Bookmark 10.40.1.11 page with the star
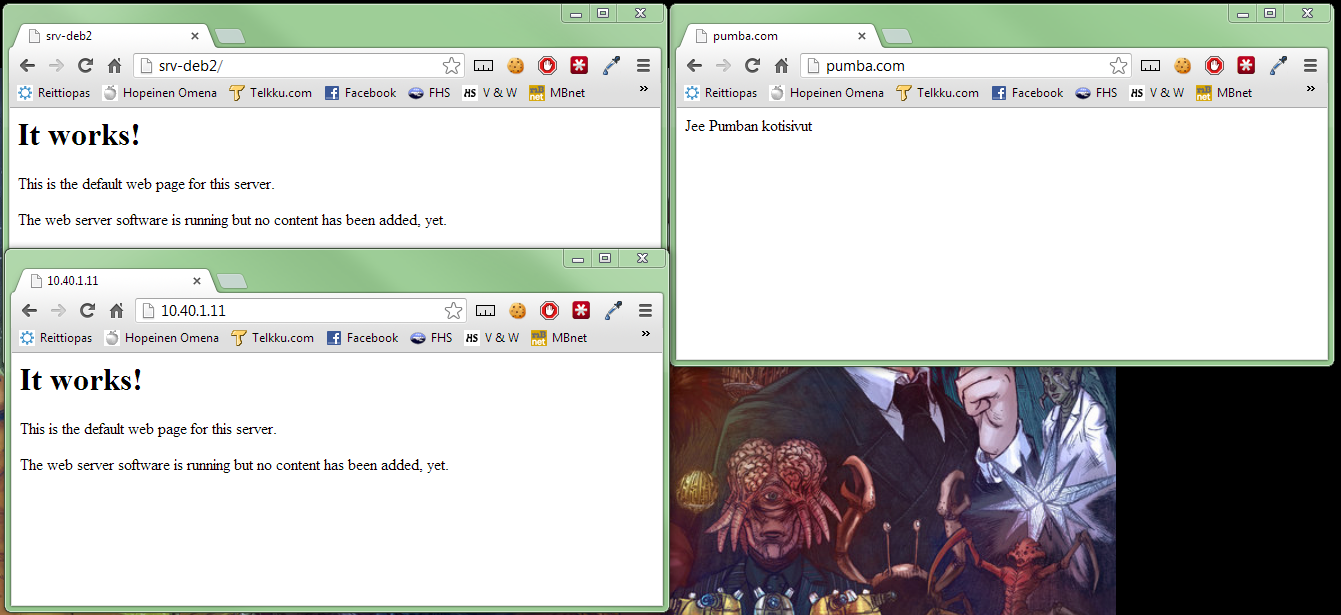This screenshot has height=615, width=1341. 453,311
